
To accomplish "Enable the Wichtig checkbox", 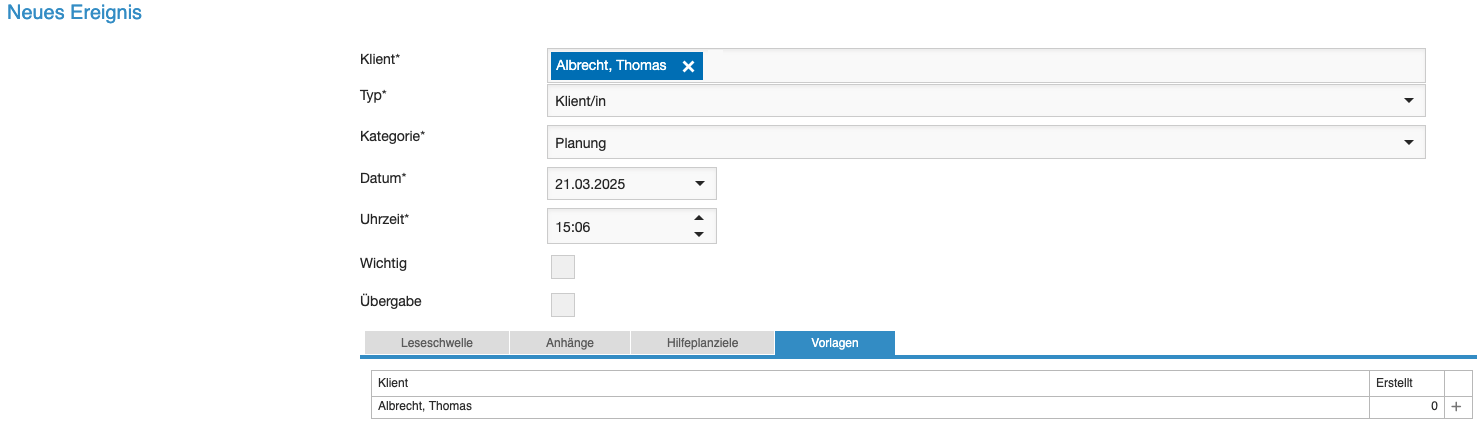I will (x=563, y=266).
